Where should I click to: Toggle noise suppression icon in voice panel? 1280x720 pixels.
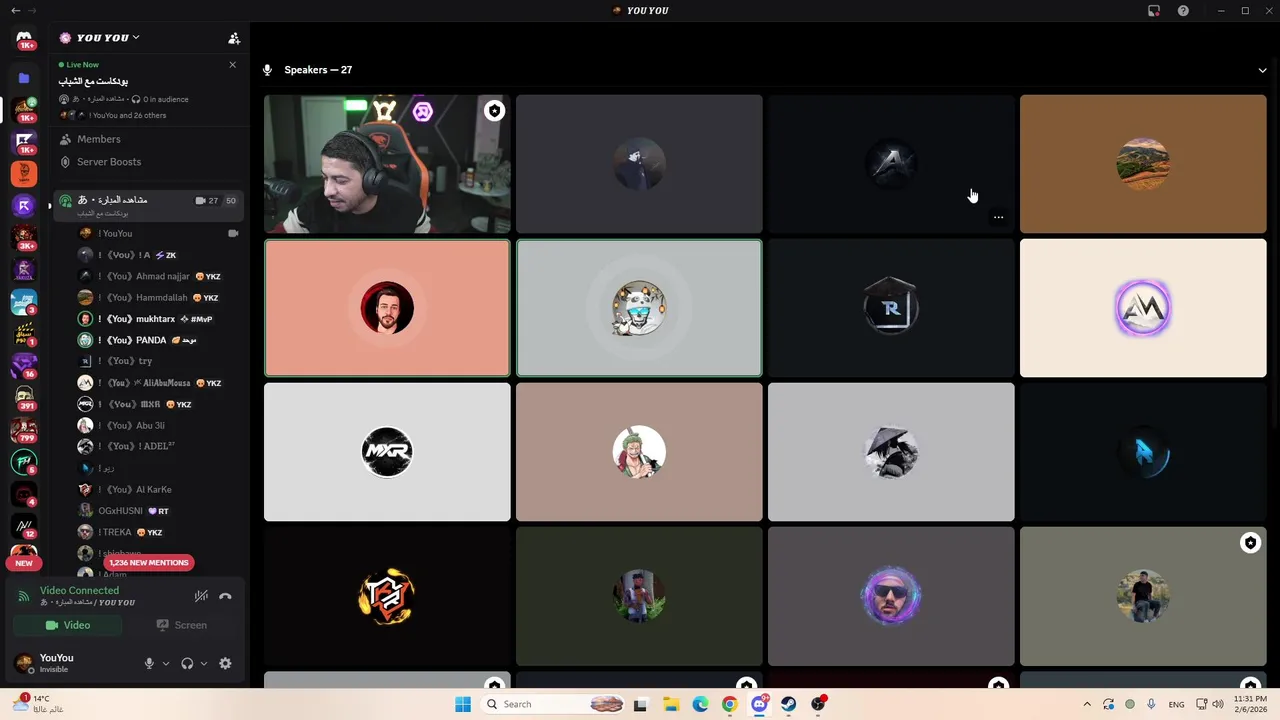201,596
